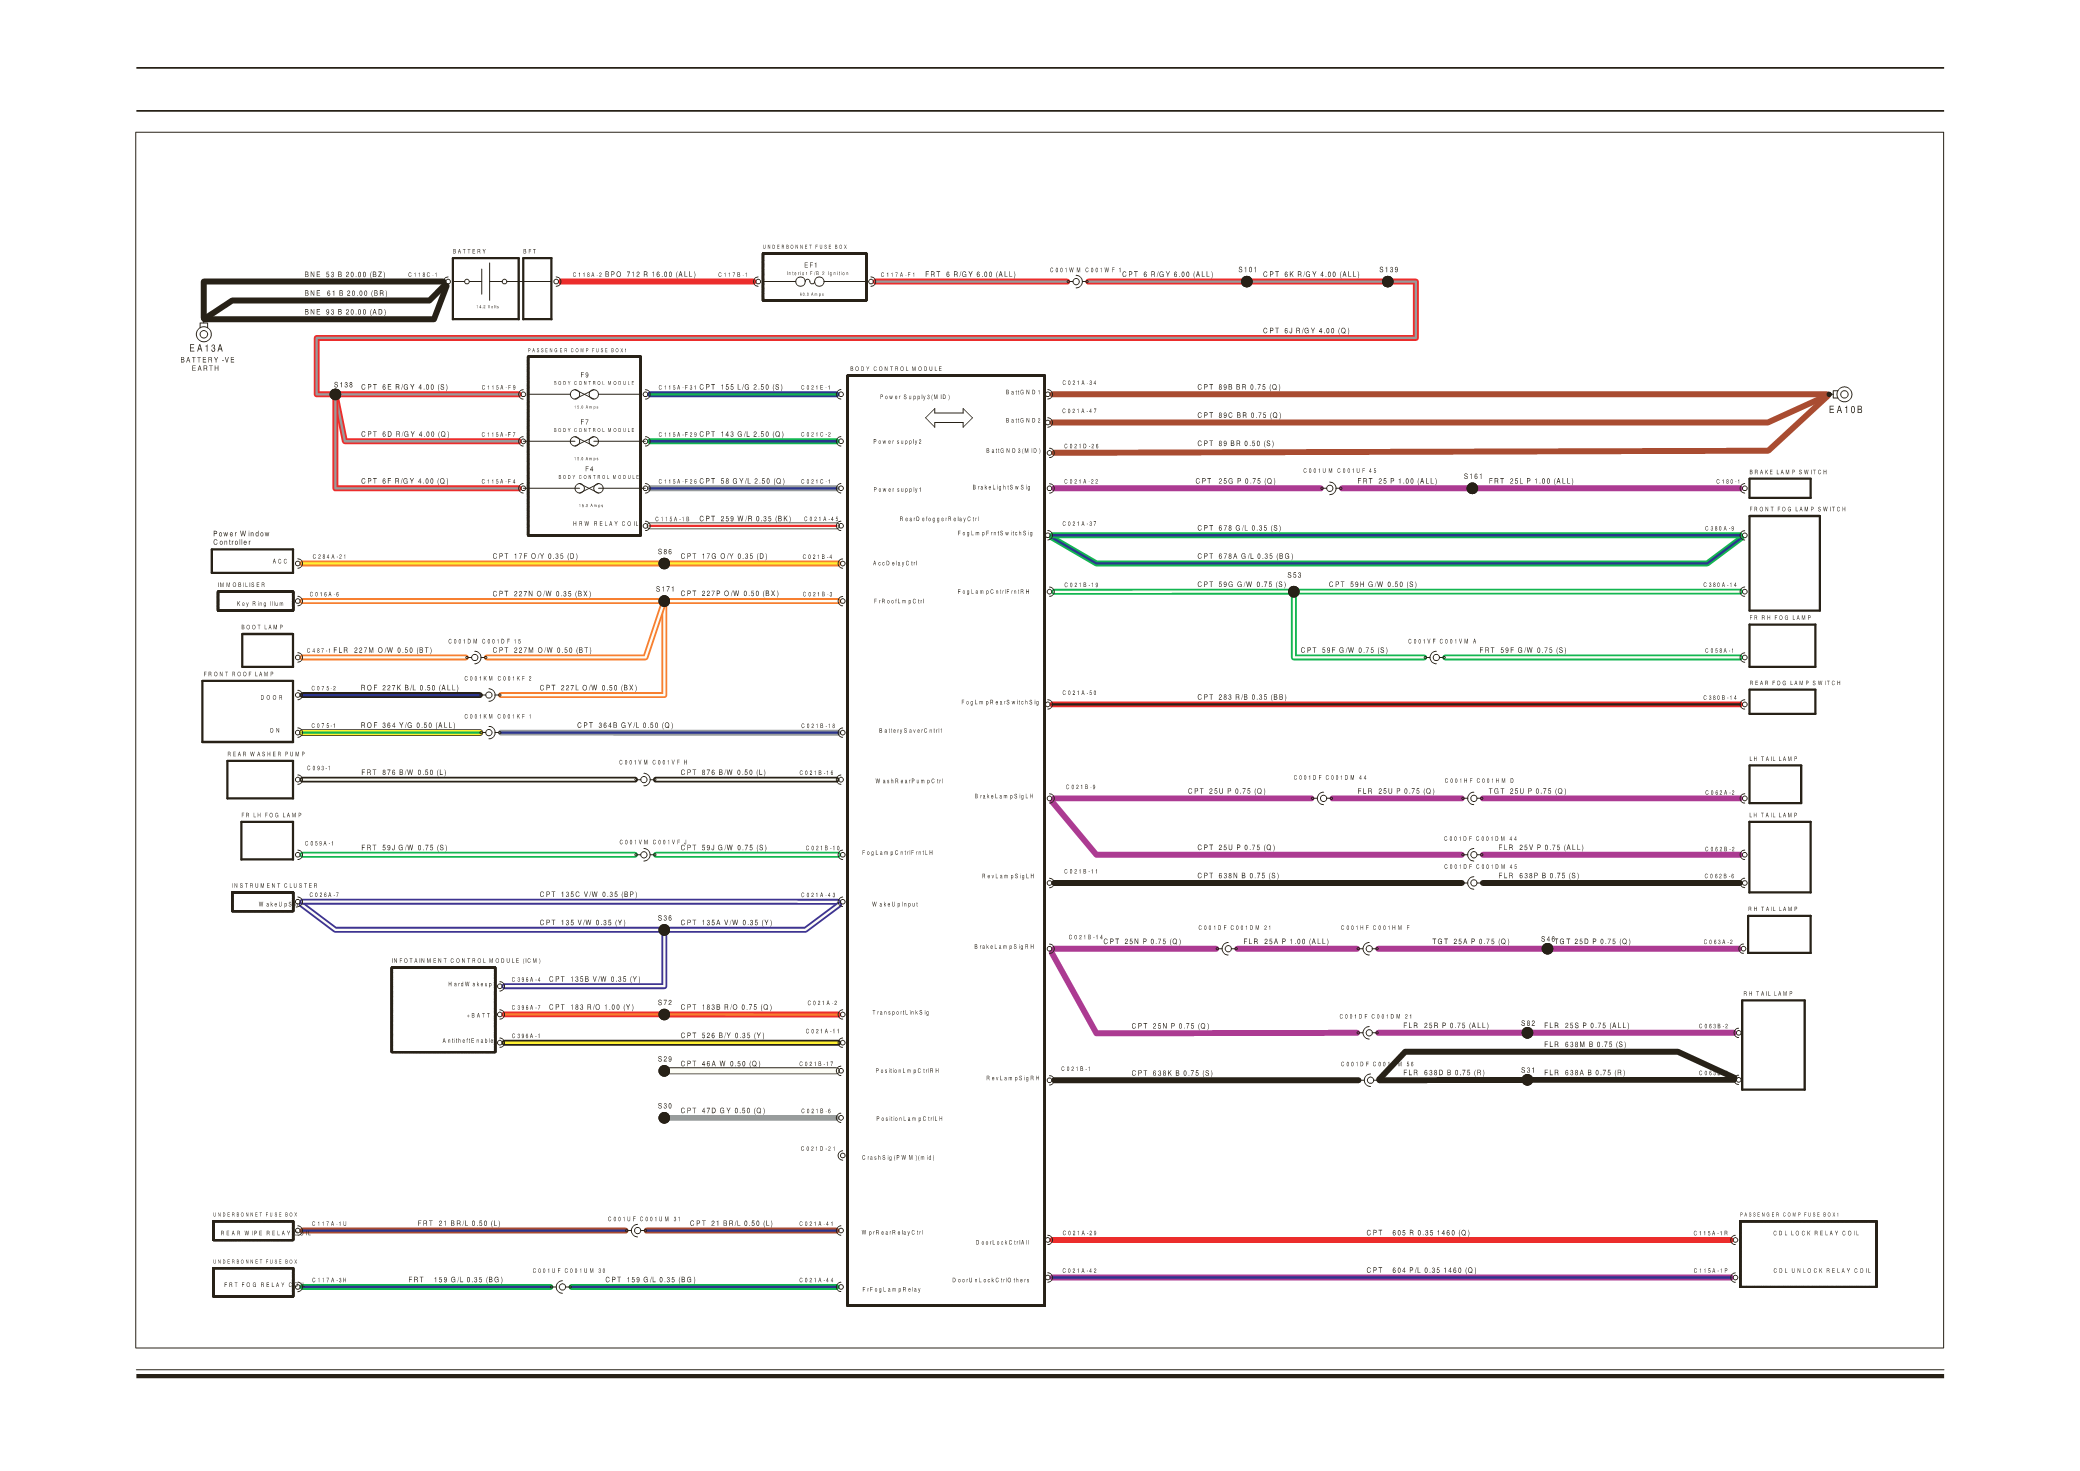Click the F4 fuse symbol

pos(588,488)
